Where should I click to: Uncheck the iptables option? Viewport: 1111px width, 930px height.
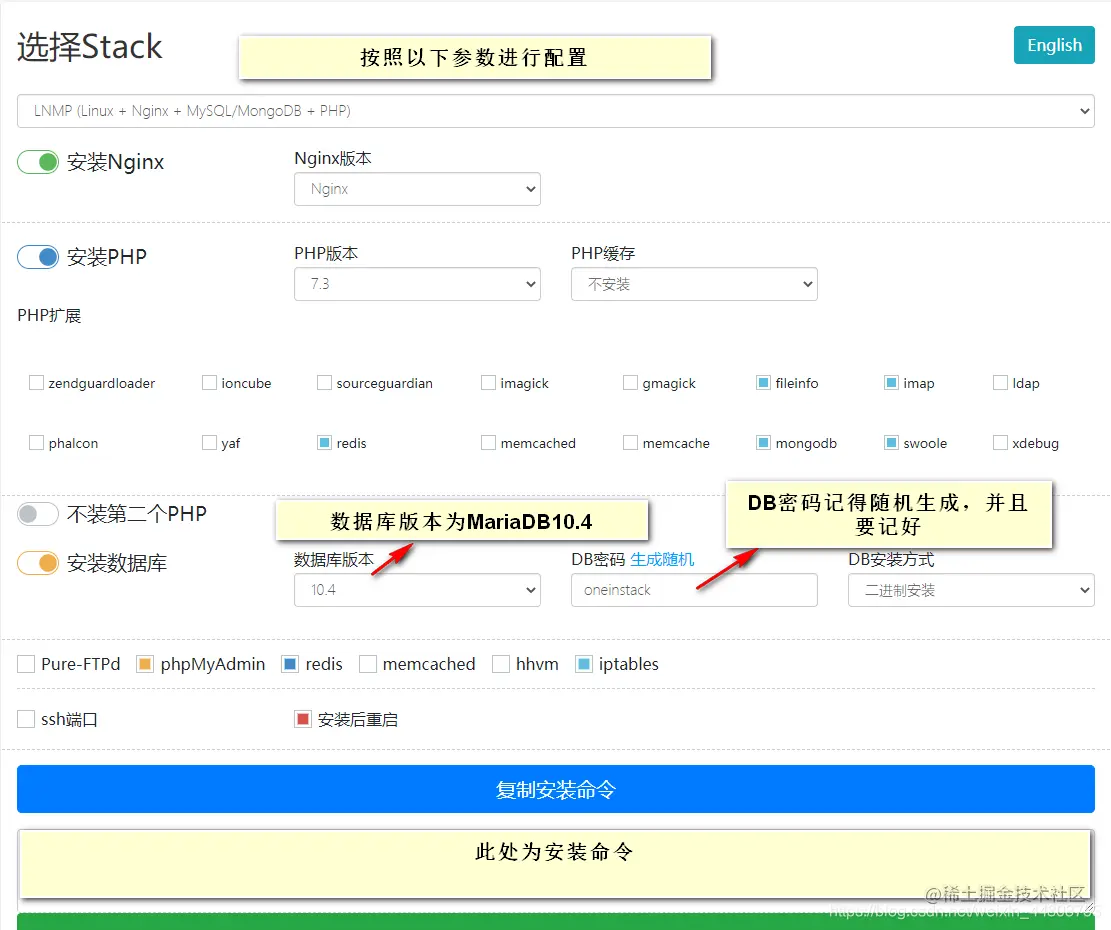pos(584,664)
